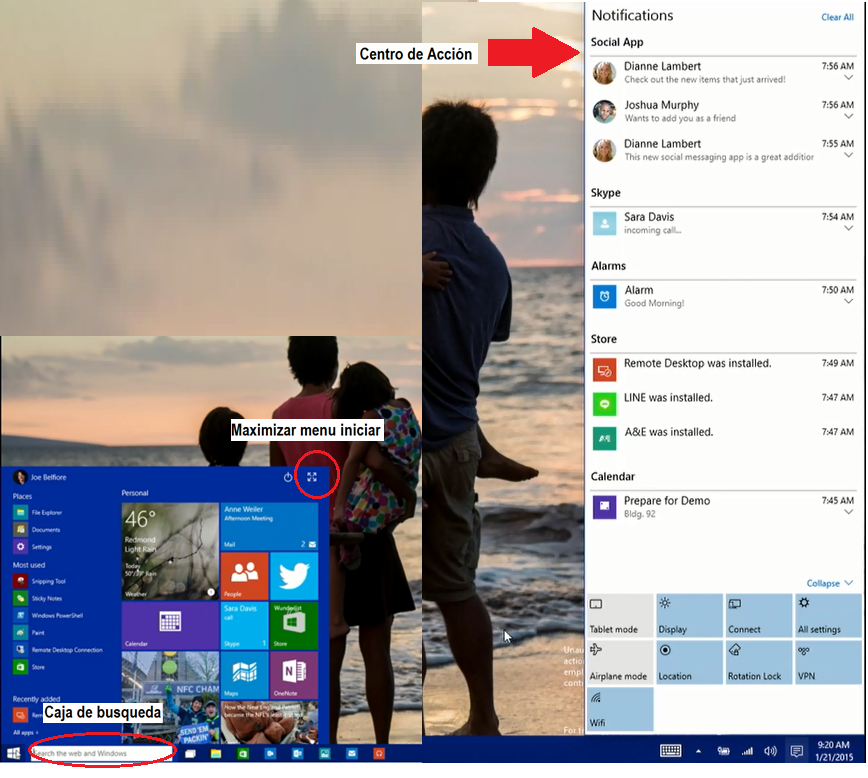The height and width of the screenshot is (778, 868).
Task: Toggle the Wifi quick action
Action: (x=619, y=709)
